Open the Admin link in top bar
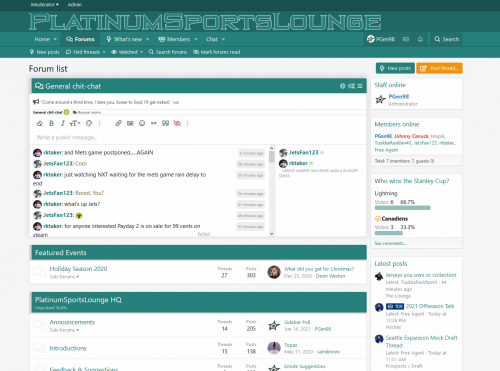500x371 pixels. pos(75,5)
